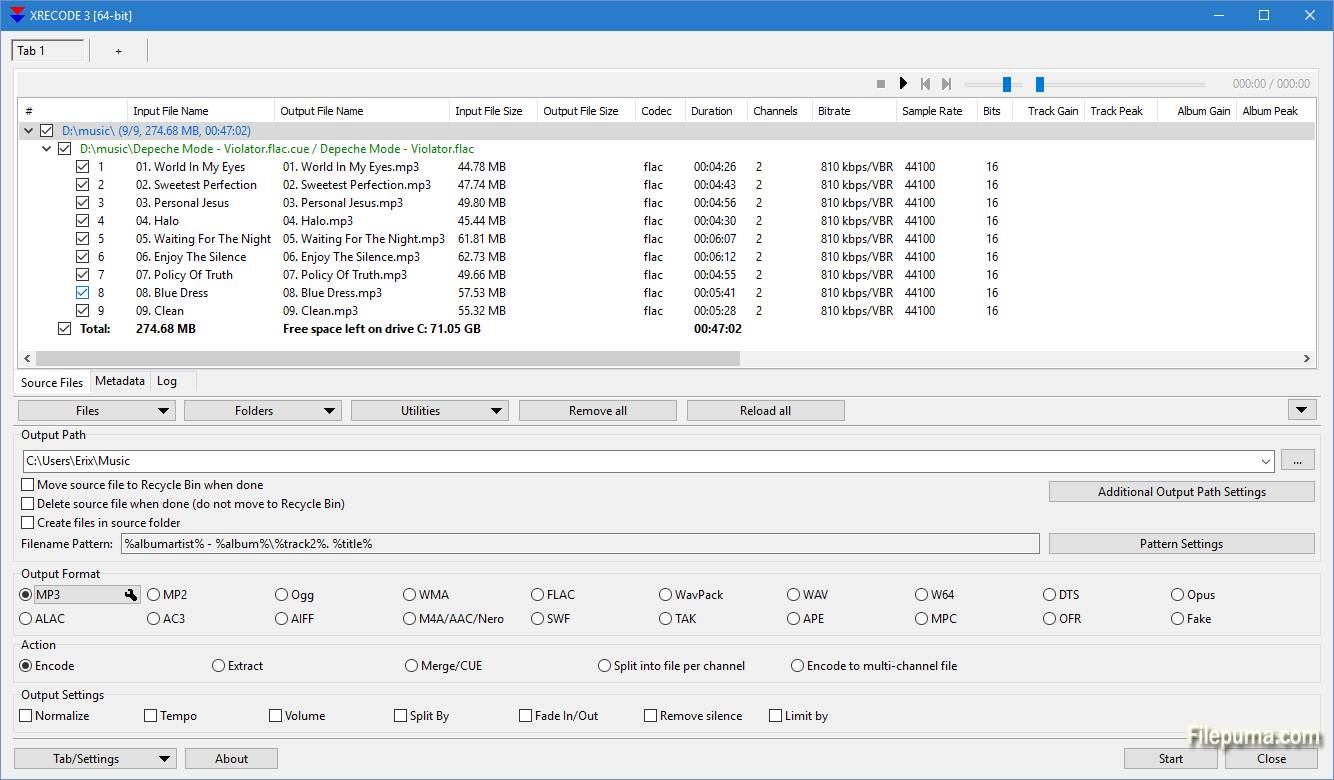
Task: Open MP3 settings wrench icon
Action: (x=130, y=595)
